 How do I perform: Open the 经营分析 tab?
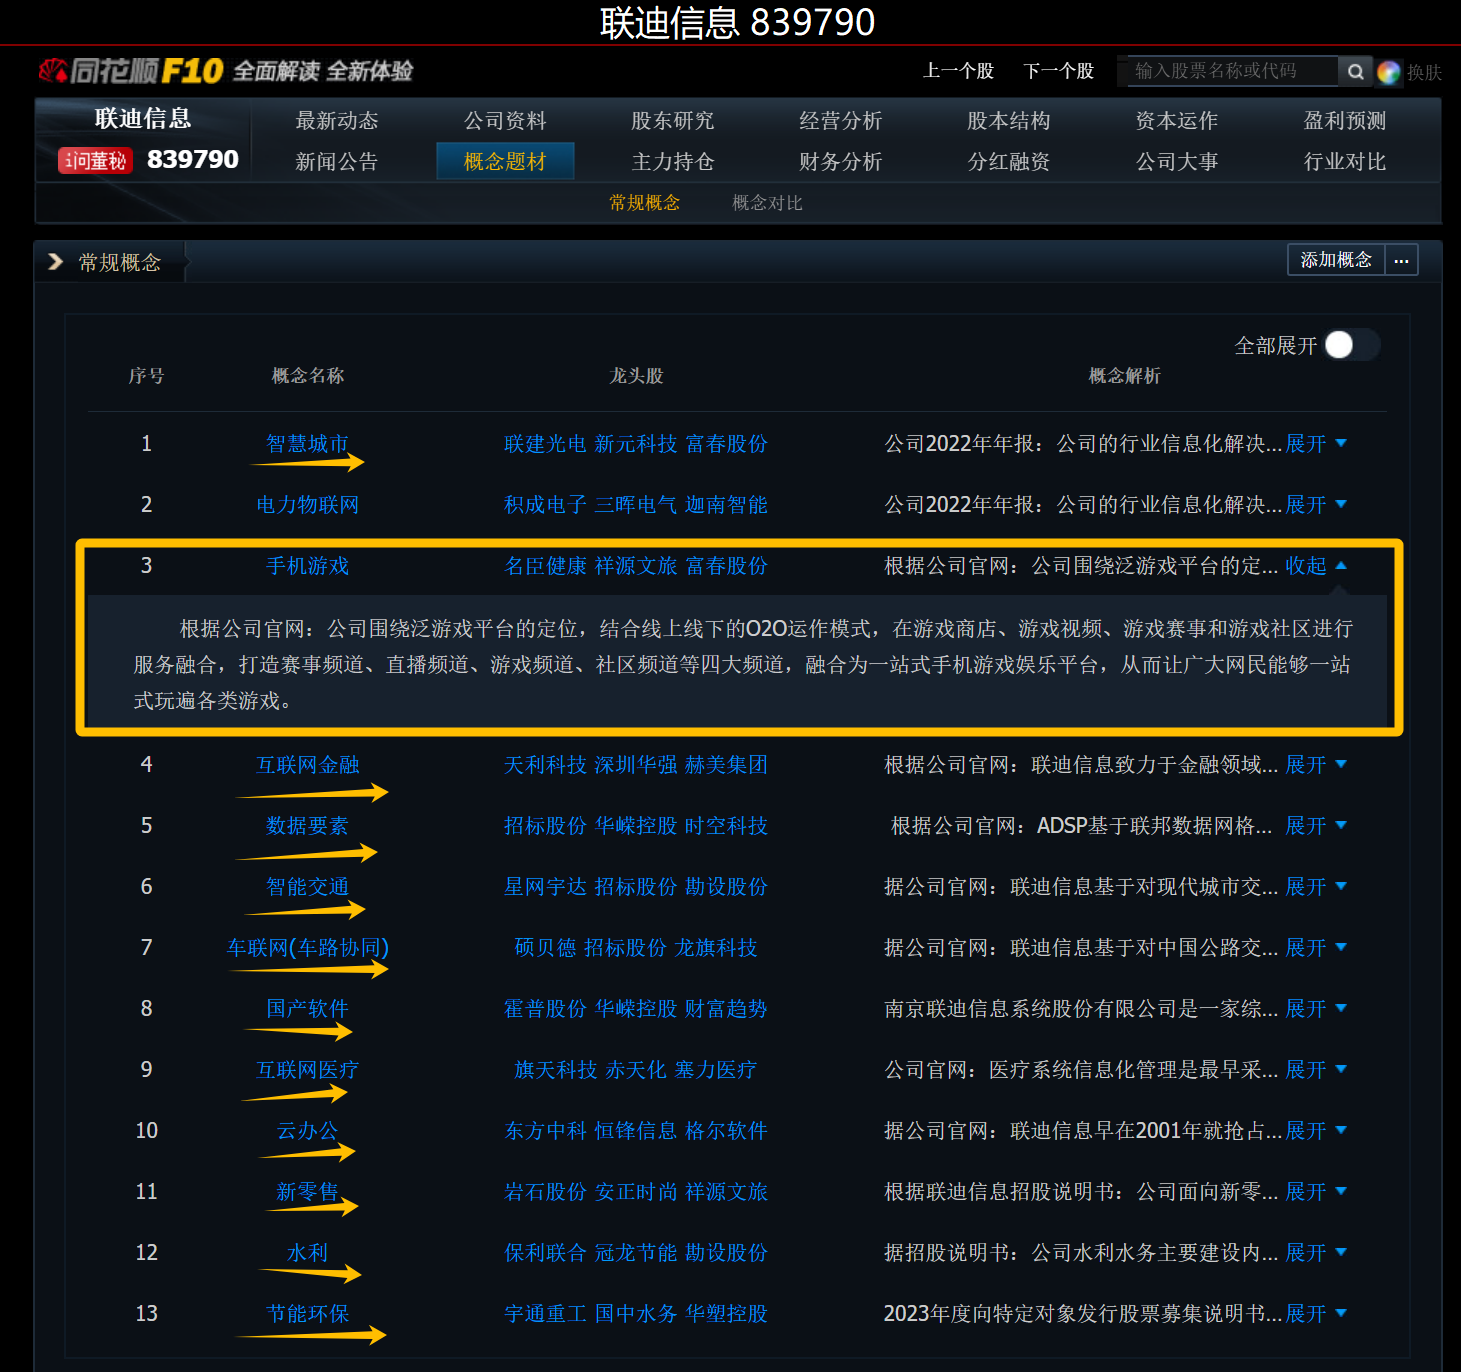[x=841, y=121]
